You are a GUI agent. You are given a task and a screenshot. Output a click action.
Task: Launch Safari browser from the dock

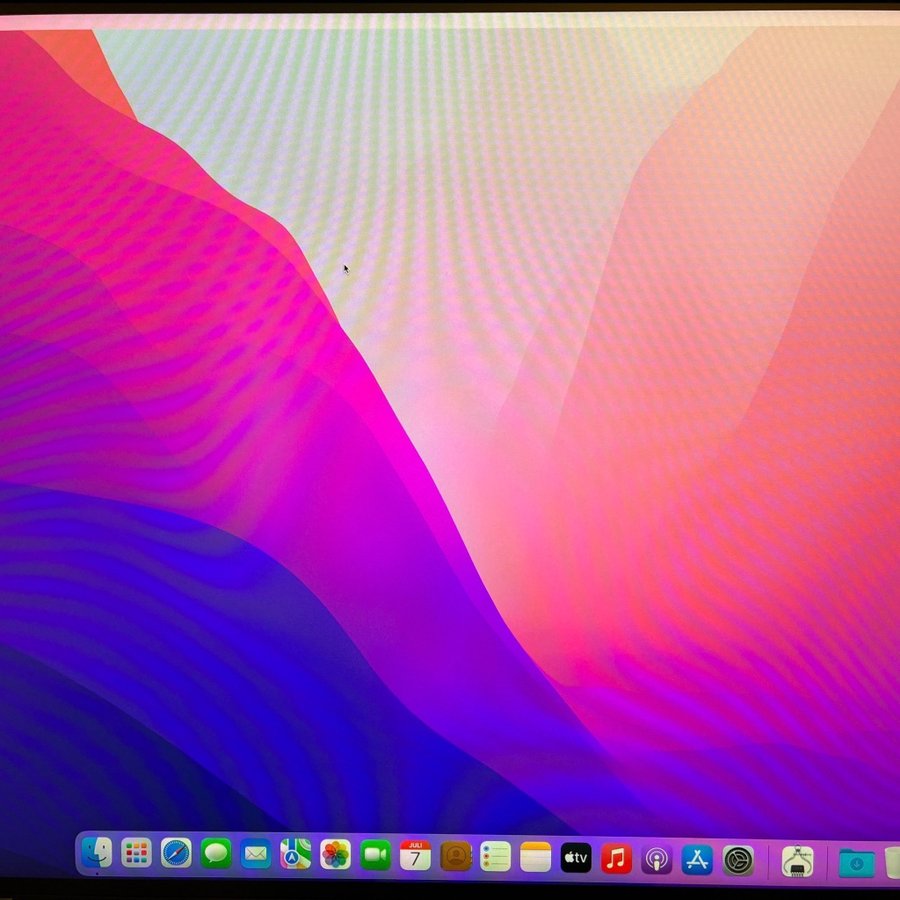tap(176, 853)
